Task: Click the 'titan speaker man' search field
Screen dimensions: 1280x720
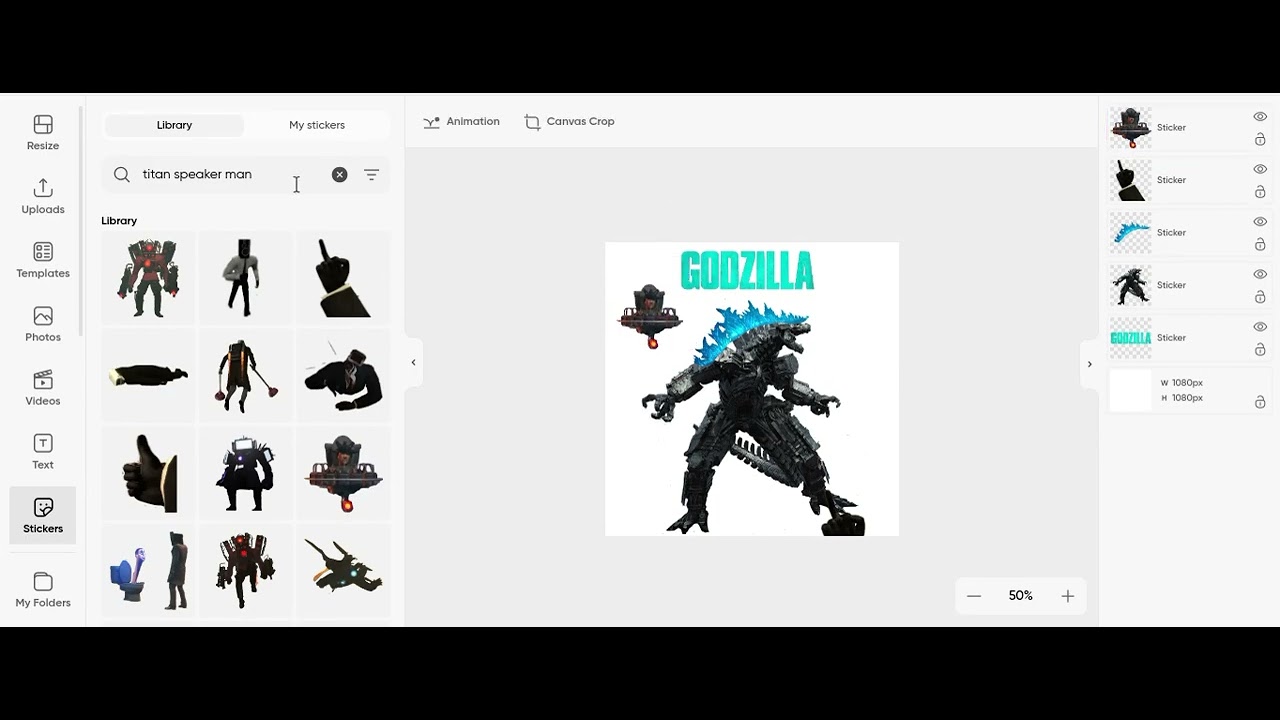Action: point(233,174)
